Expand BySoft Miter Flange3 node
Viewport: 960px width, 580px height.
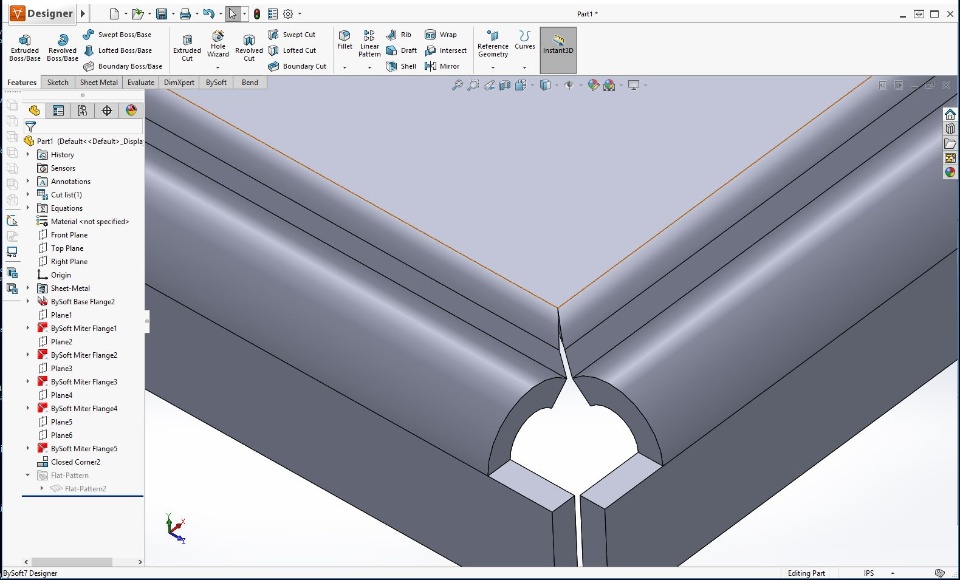28,382
